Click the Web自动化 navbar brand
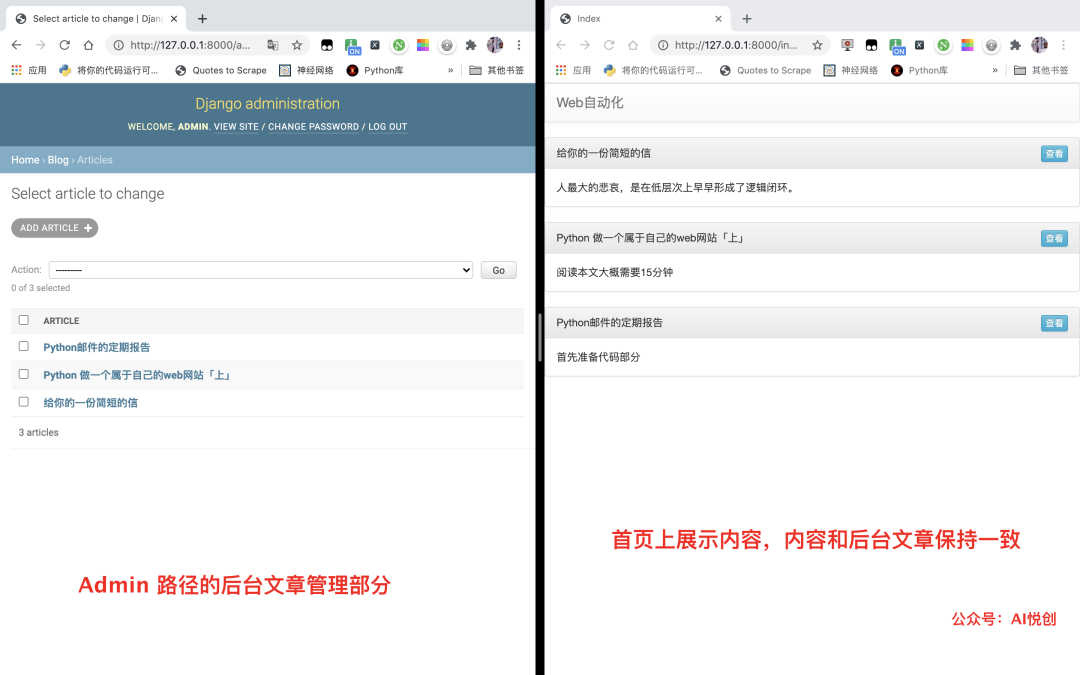This screenshot has height=675, width=1080. (590, 103)
